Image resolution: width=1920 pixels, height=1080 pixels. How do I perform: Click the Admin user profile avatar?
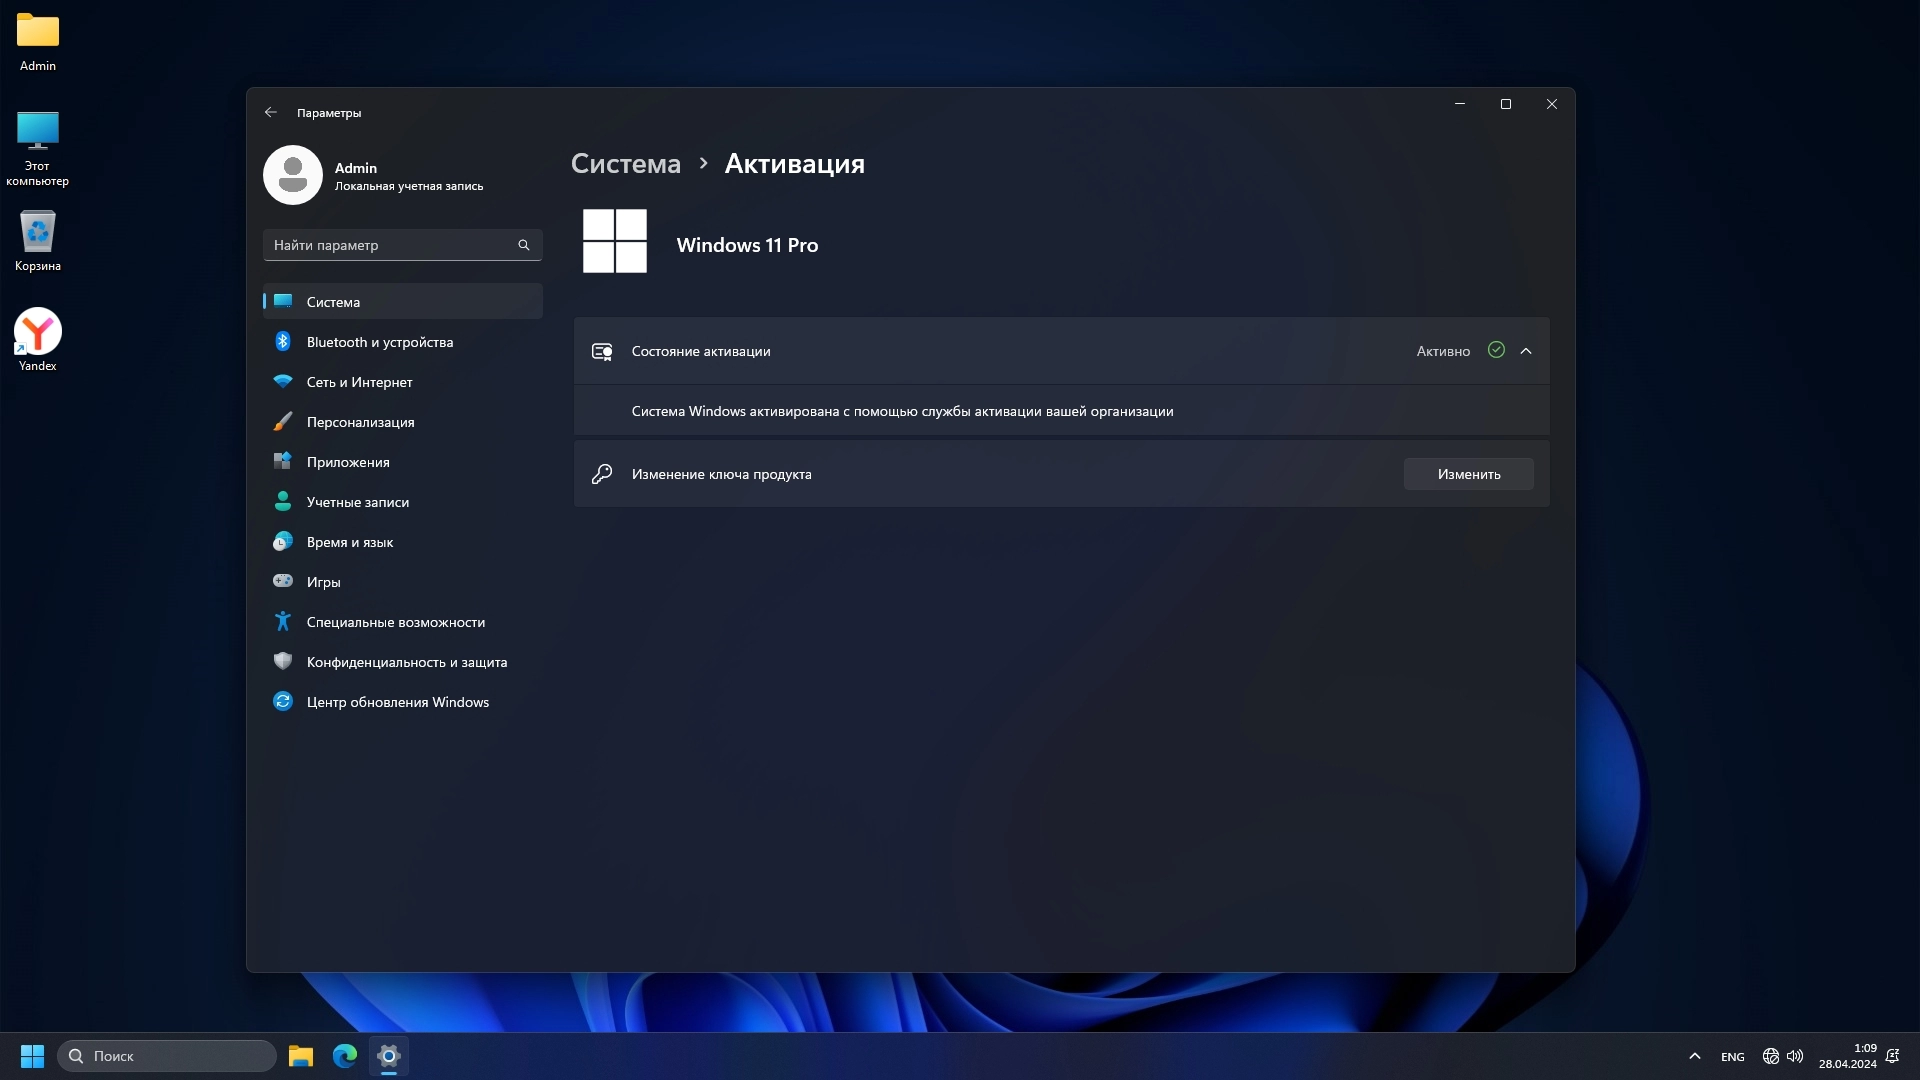[x=292, y=175]
